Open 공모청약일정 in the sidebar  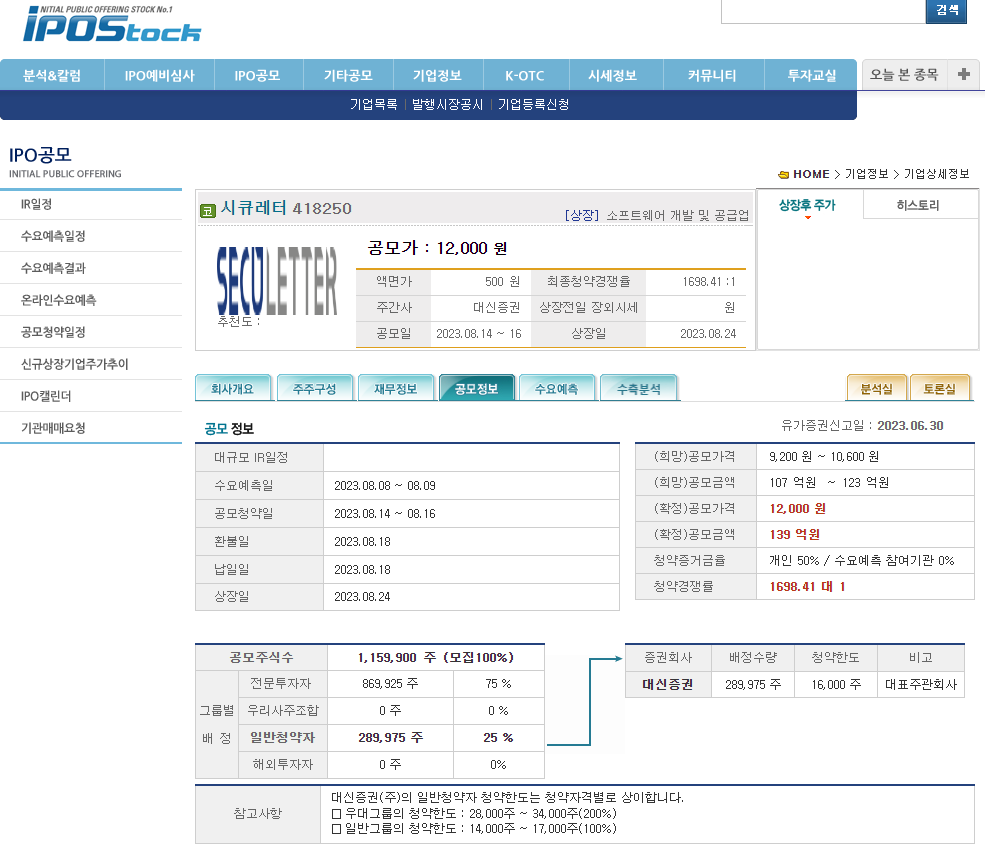pos(53,332)
